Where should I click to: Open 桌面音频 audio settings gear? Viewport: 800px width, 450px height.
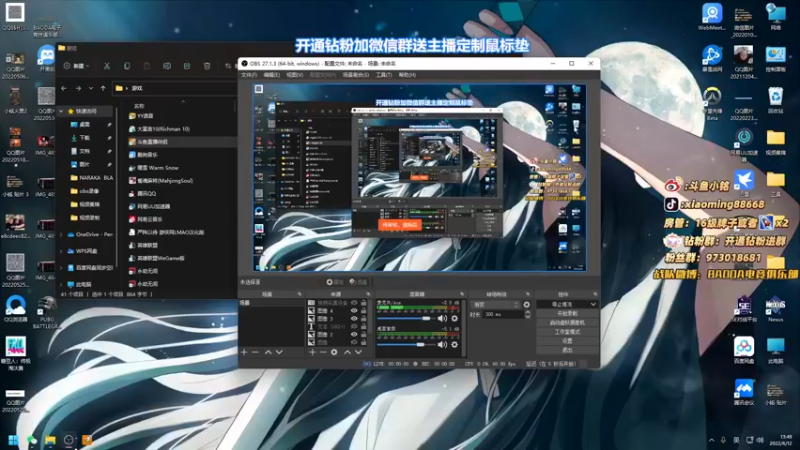tap(455, 344)
